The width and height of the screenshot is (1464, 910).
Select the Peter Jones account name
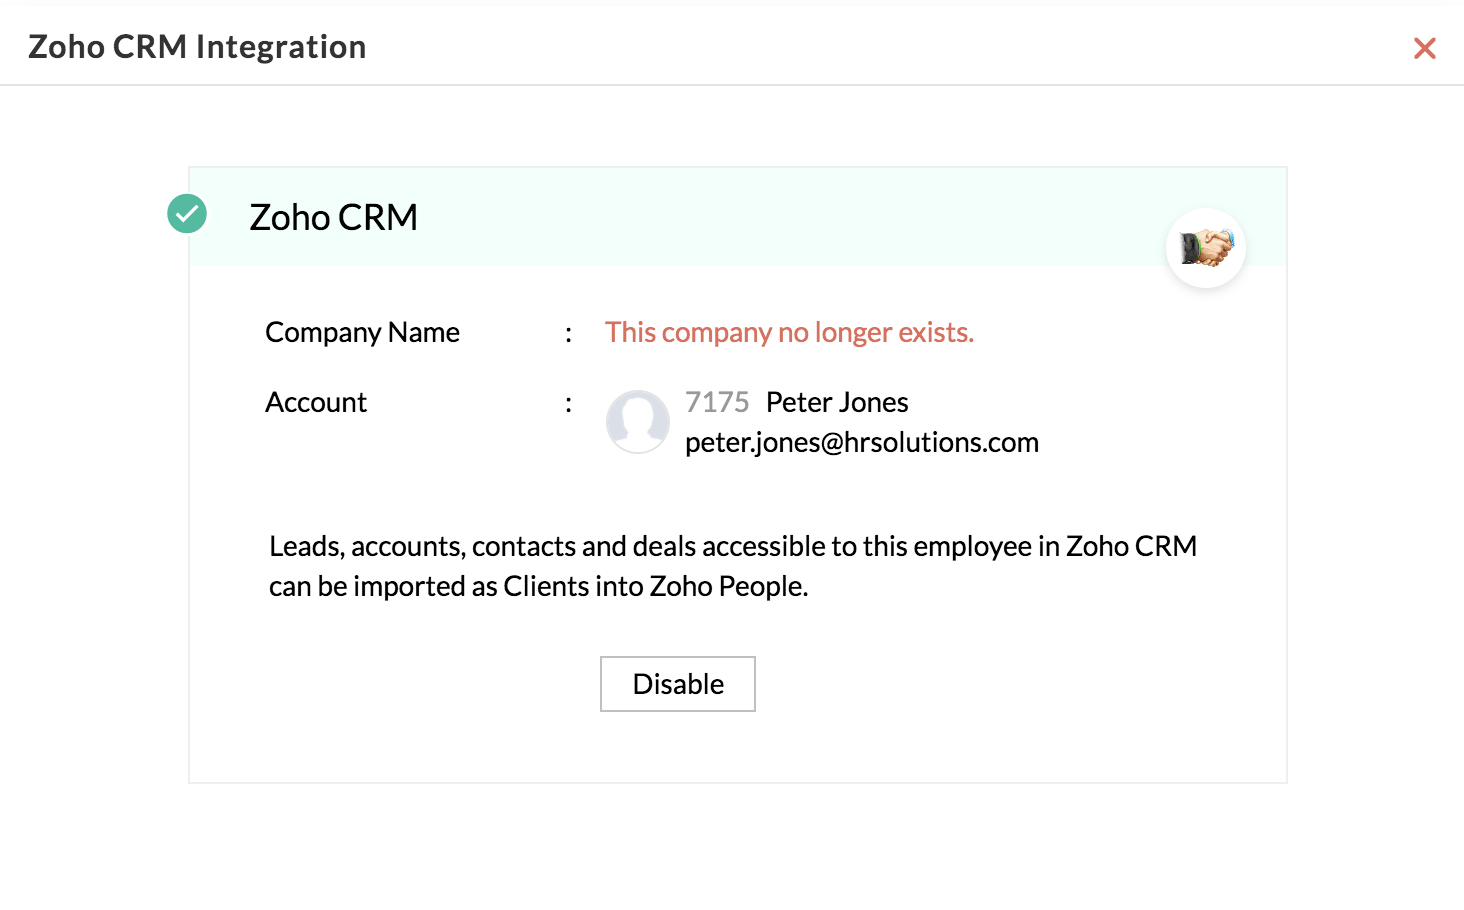click(837, 402)
